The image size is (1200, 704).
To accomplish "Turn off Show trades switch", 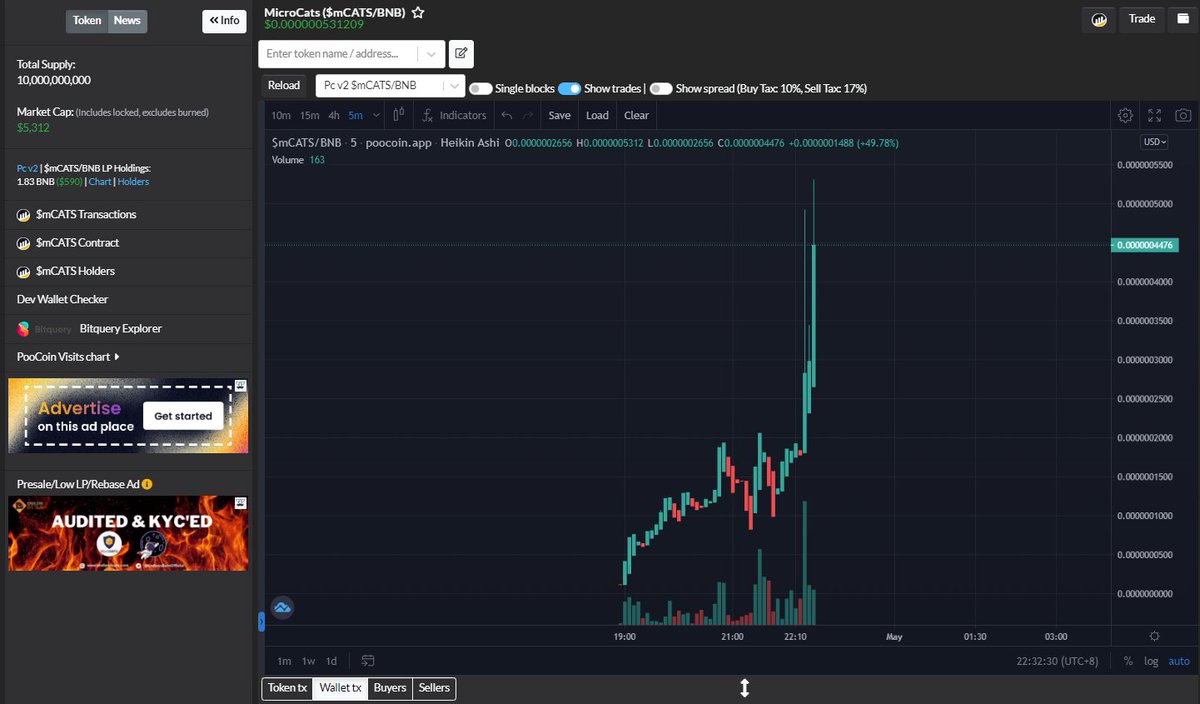I will coord(570,88).
